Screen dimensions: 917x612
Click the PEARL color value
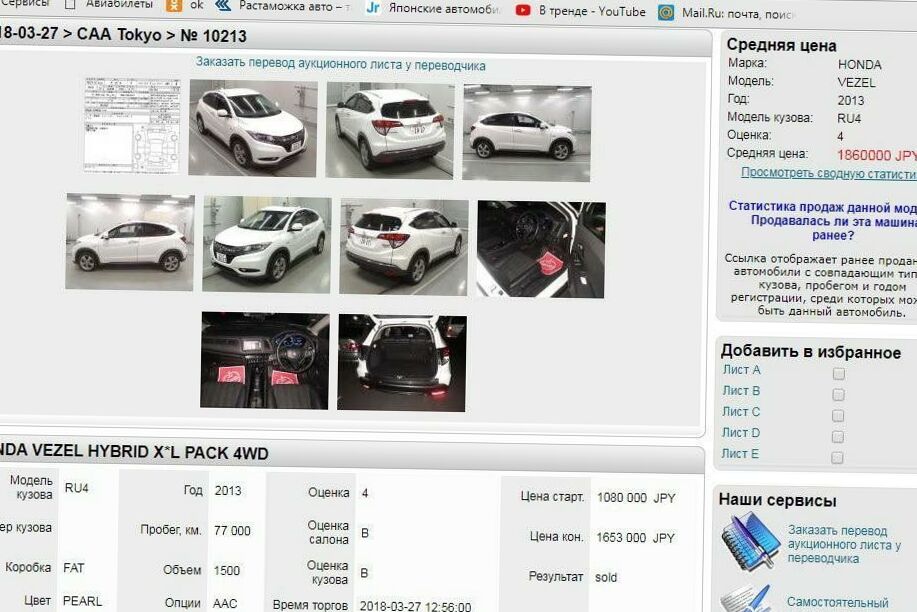(x=82, y=601)
